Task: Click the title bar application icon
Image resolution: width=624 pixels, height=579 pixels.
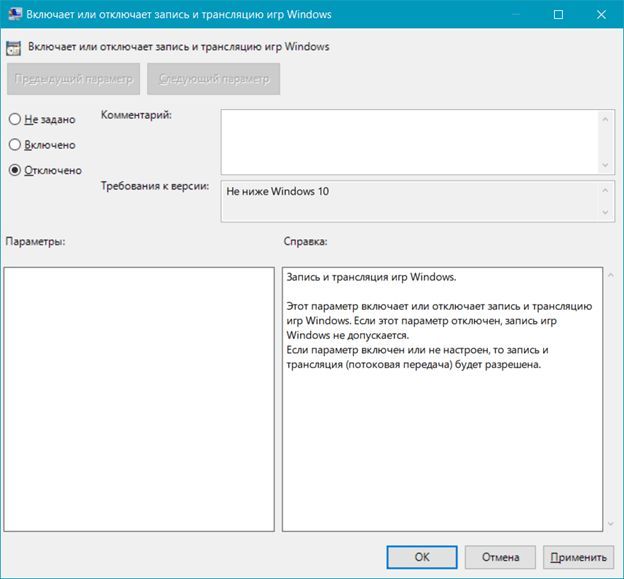Action: pyautogui.click(x=15, y=14)
